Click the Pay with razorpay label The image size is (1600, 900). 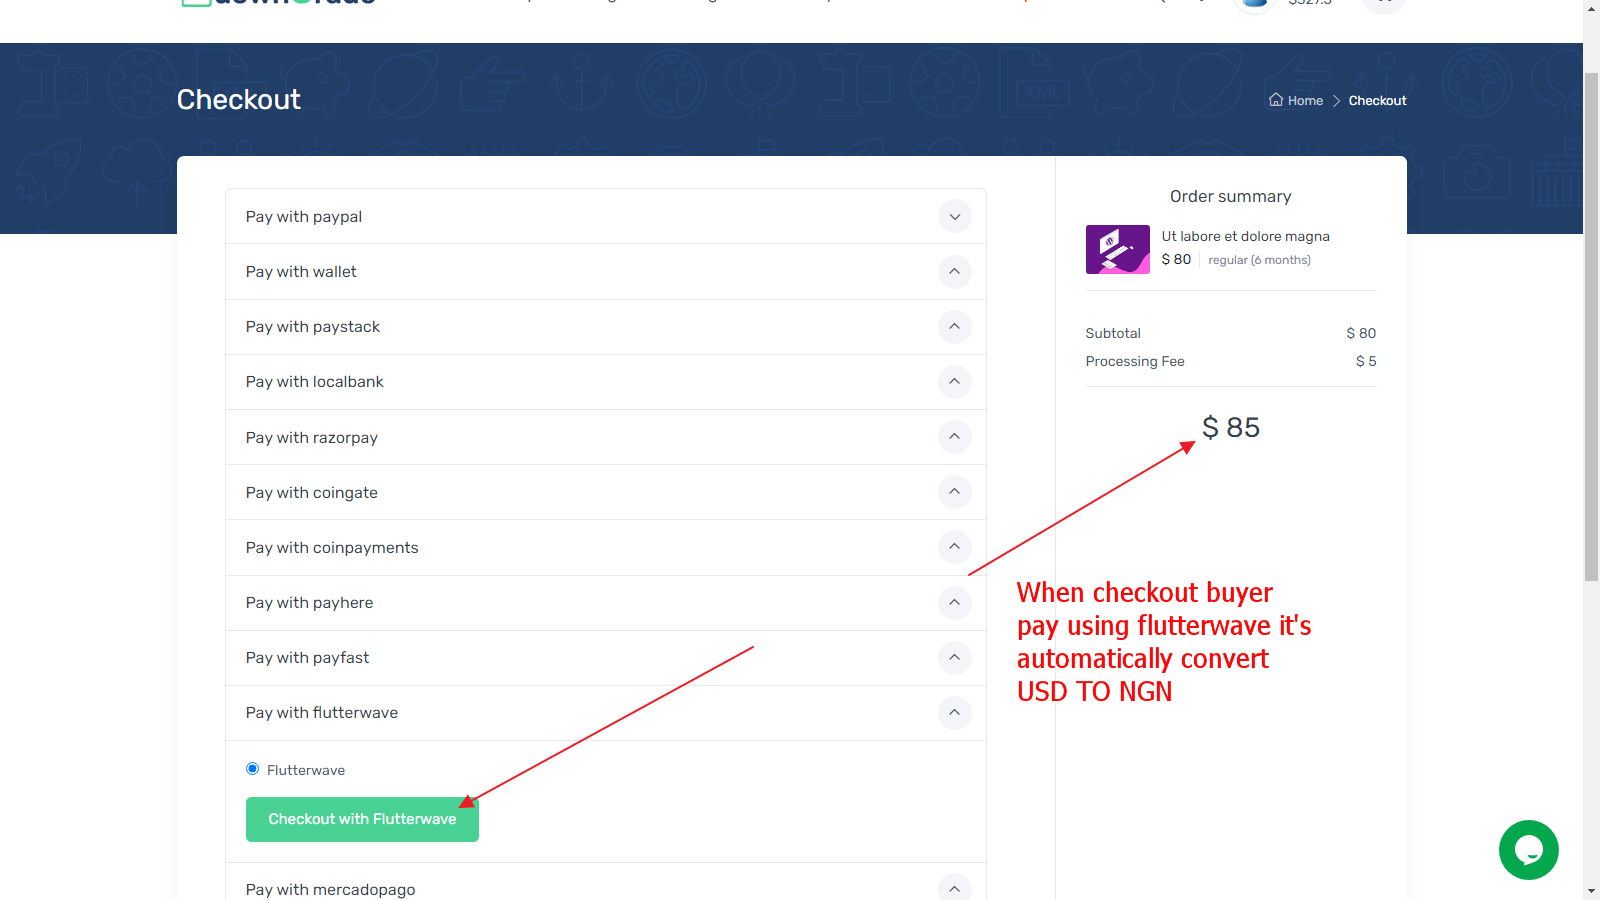pyautogui.click(x=312, y=438)
